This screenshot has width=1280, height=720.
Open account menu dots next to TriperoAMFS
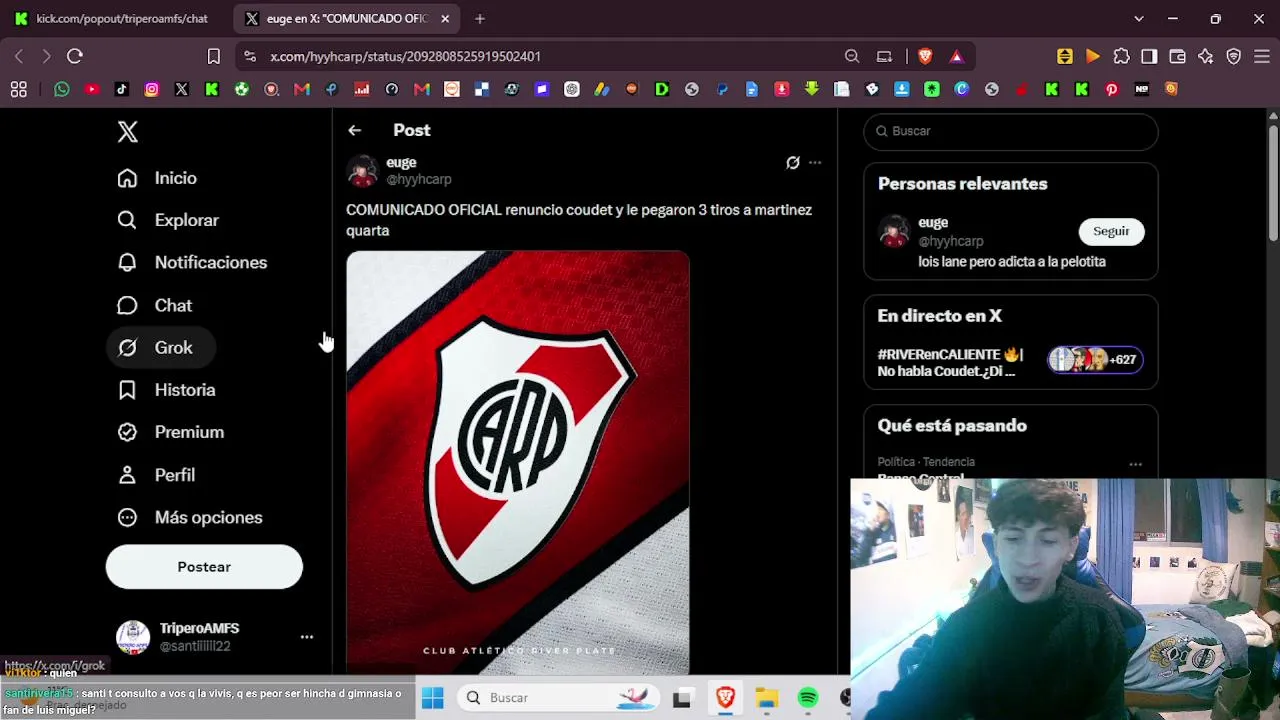pos(307,637)
